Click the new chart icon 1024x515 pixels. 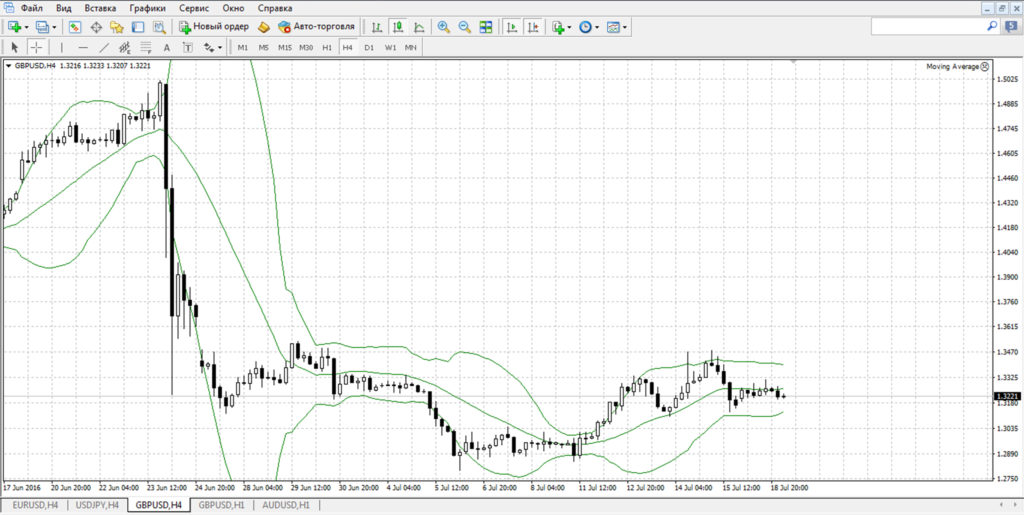pos(15,27)
